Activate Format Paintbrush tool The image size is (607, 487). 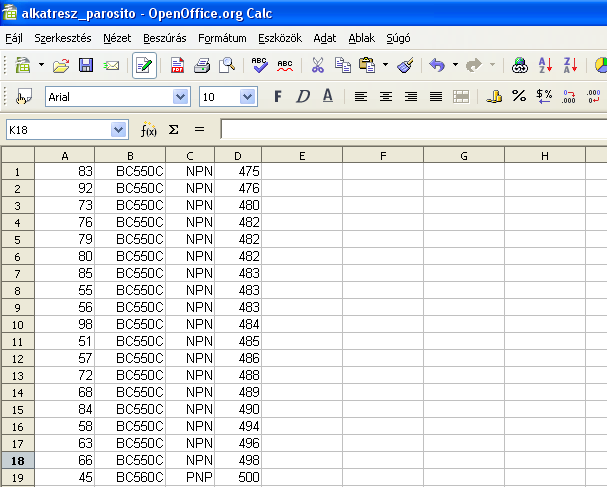405,65
